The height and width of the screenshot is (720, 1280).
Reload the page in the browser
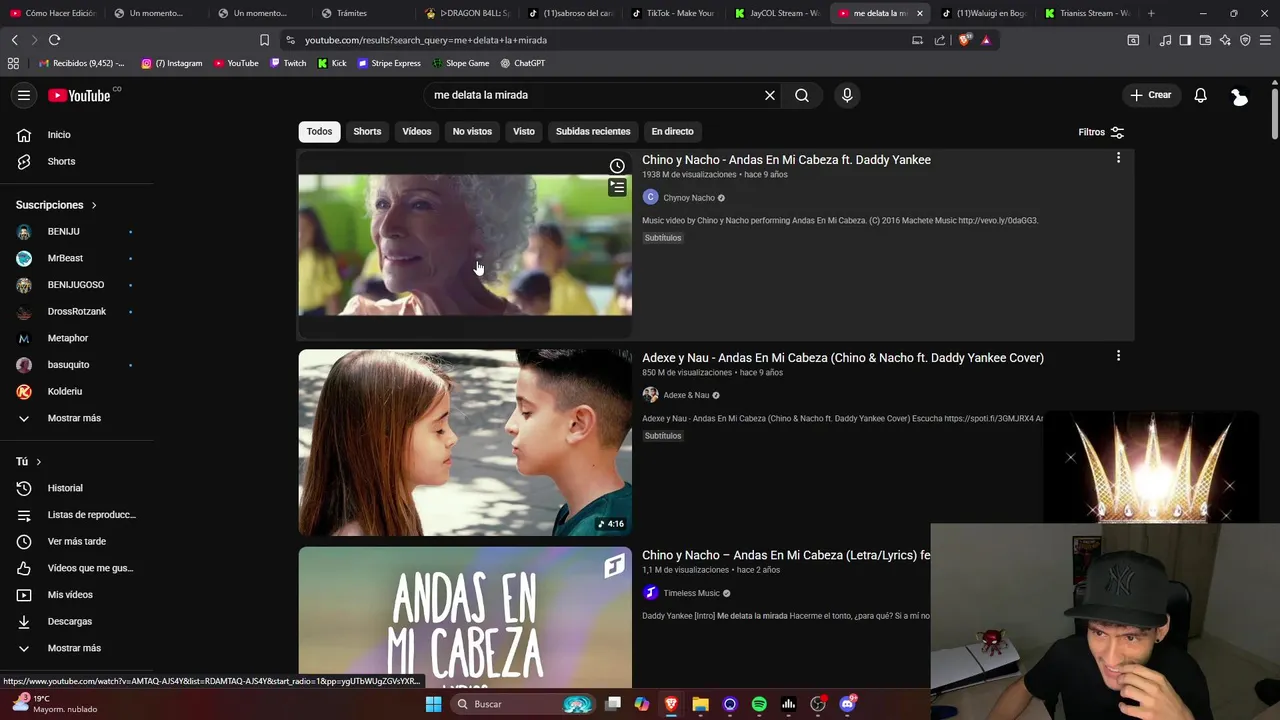coord(54,40)
